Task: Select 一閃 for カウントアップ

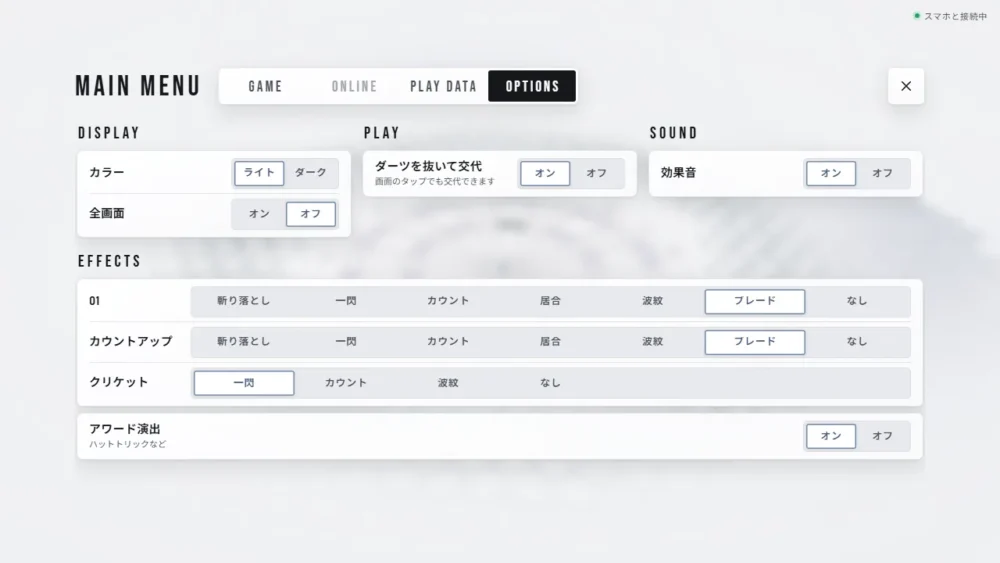Action: pos(346,342)
